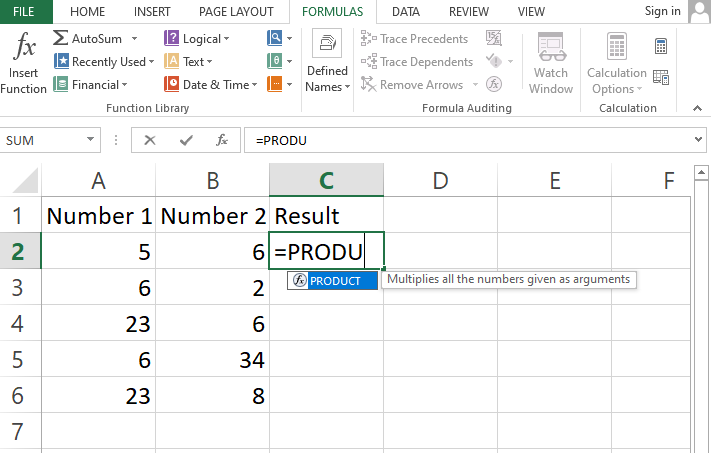The image size is (711, 453).
Task: Open the Text functions menu
Action: pyautogui.click(x=190, y=61)
